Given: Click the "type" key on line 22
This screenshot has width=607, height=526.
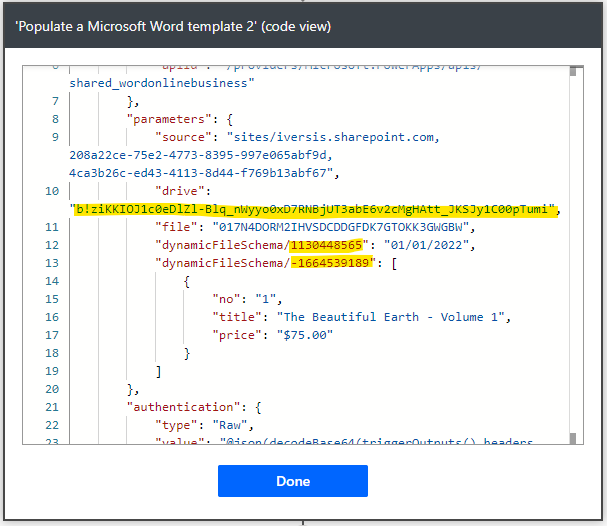Looking at the screenshot, I should pyautogui.click(x=176, y=425).
